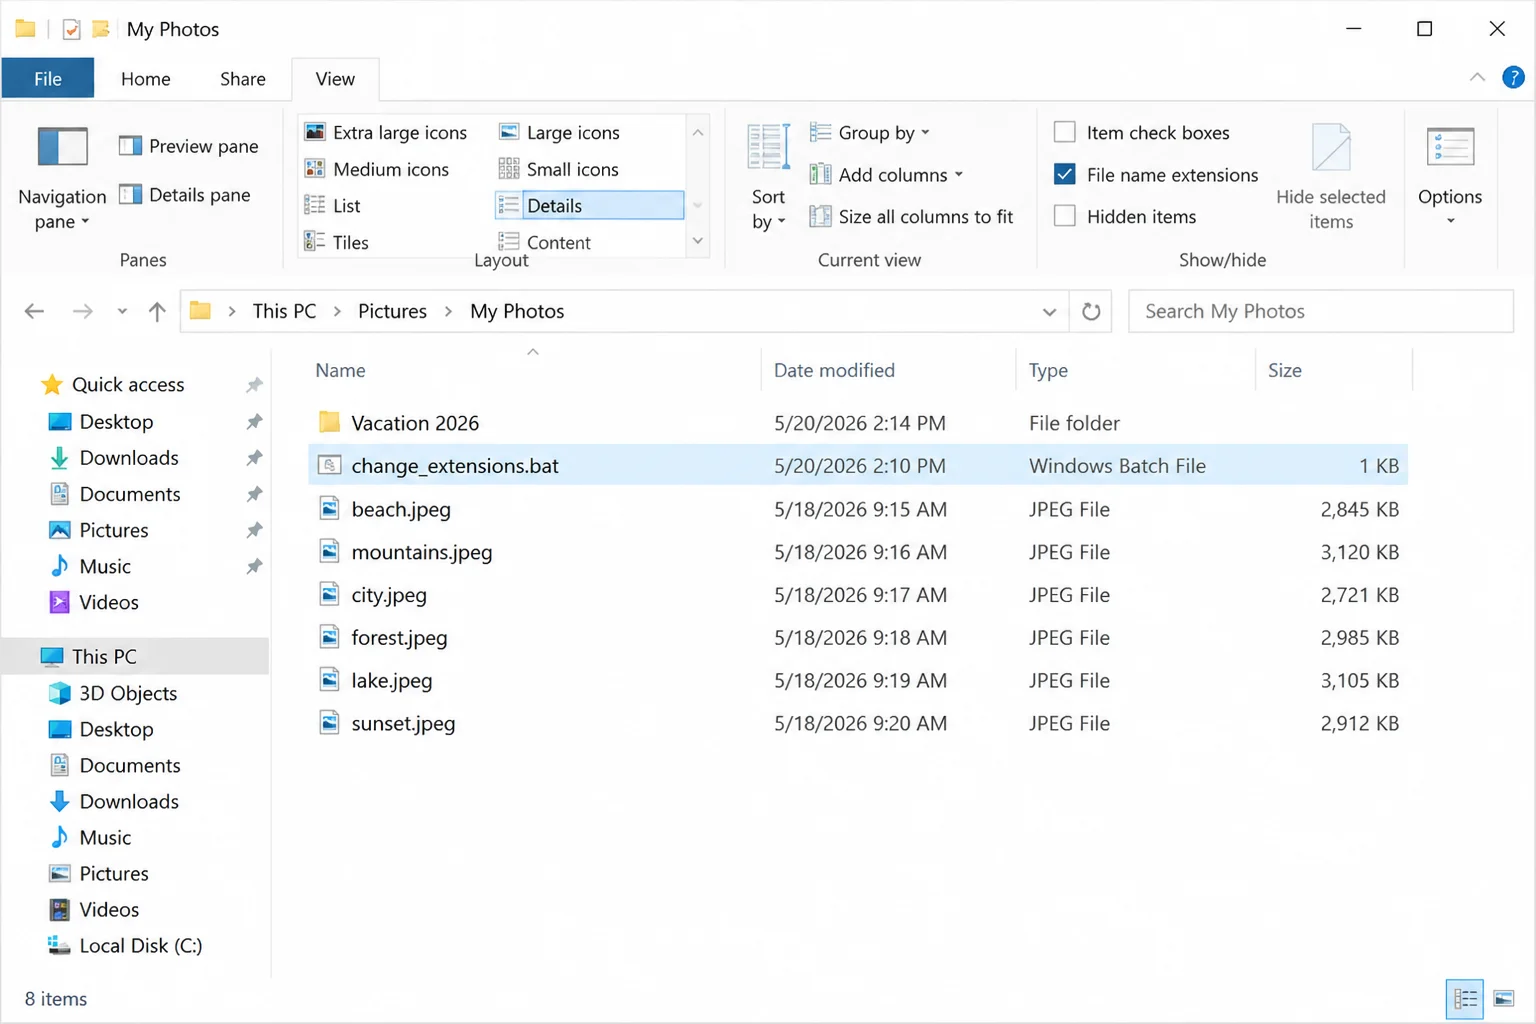
Task: Open Quick access in the navigation pane
Action: click(128, 385)
